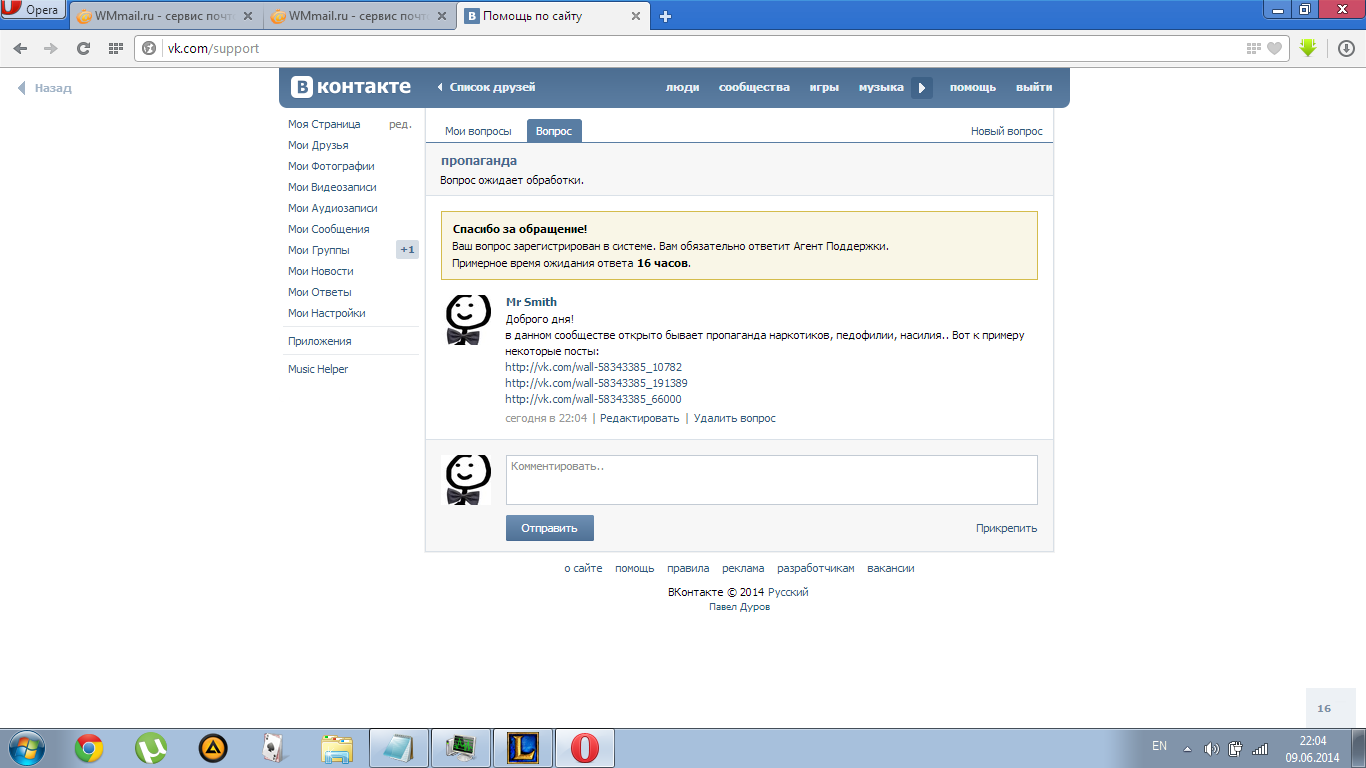Viewport: 1366px width, 768px height.
Task: Open "Мои Настройки" in sidebar
Action: tap(327, 313)
